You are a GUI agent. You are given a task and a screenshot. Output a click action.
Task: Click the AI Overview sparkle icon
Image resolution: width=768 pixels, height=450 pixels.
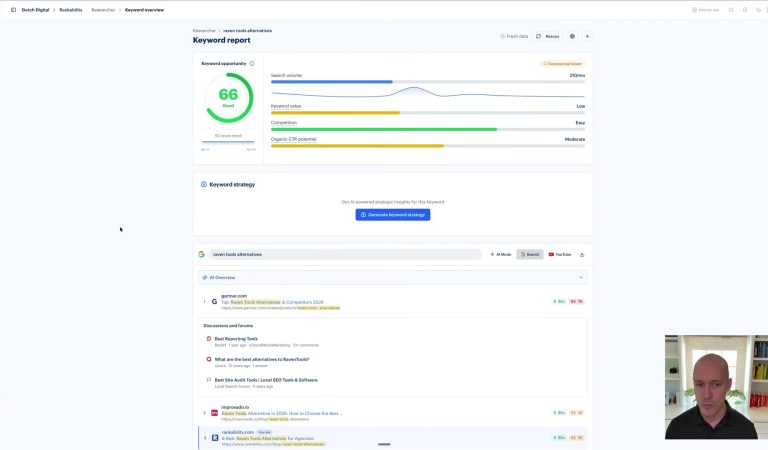click(205, 277)
